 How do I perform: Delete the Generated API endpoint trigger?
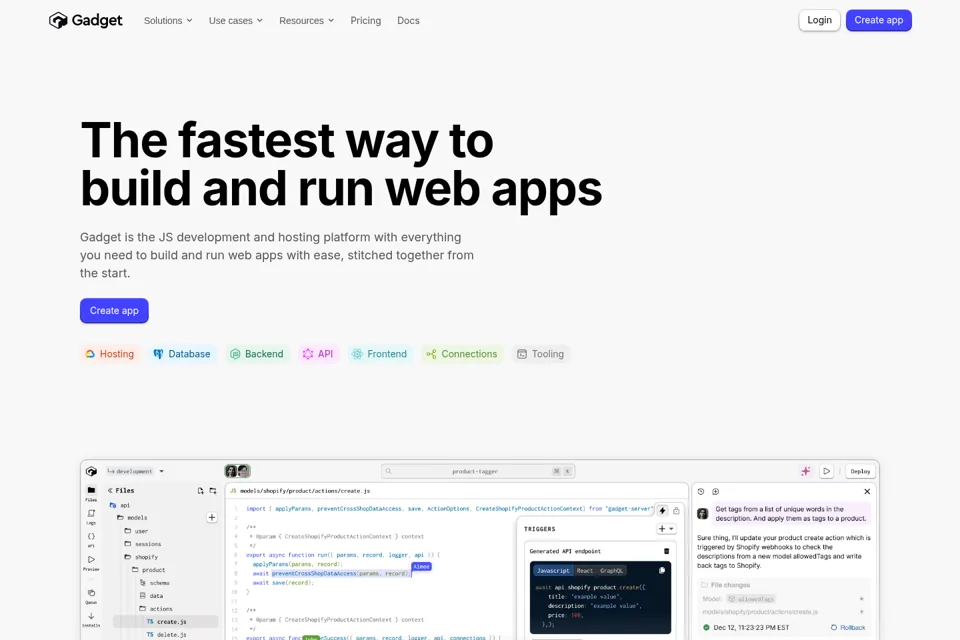pos(667,551)
